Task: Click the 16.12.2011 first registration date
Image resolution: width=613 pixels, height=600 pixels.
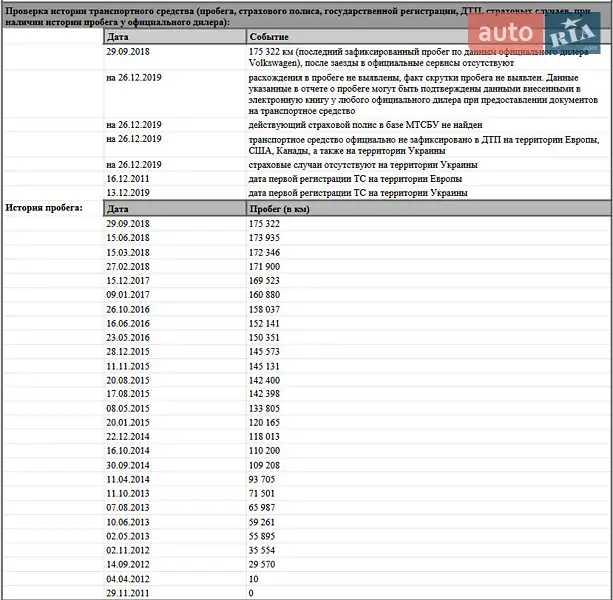Action: point(128,178)
